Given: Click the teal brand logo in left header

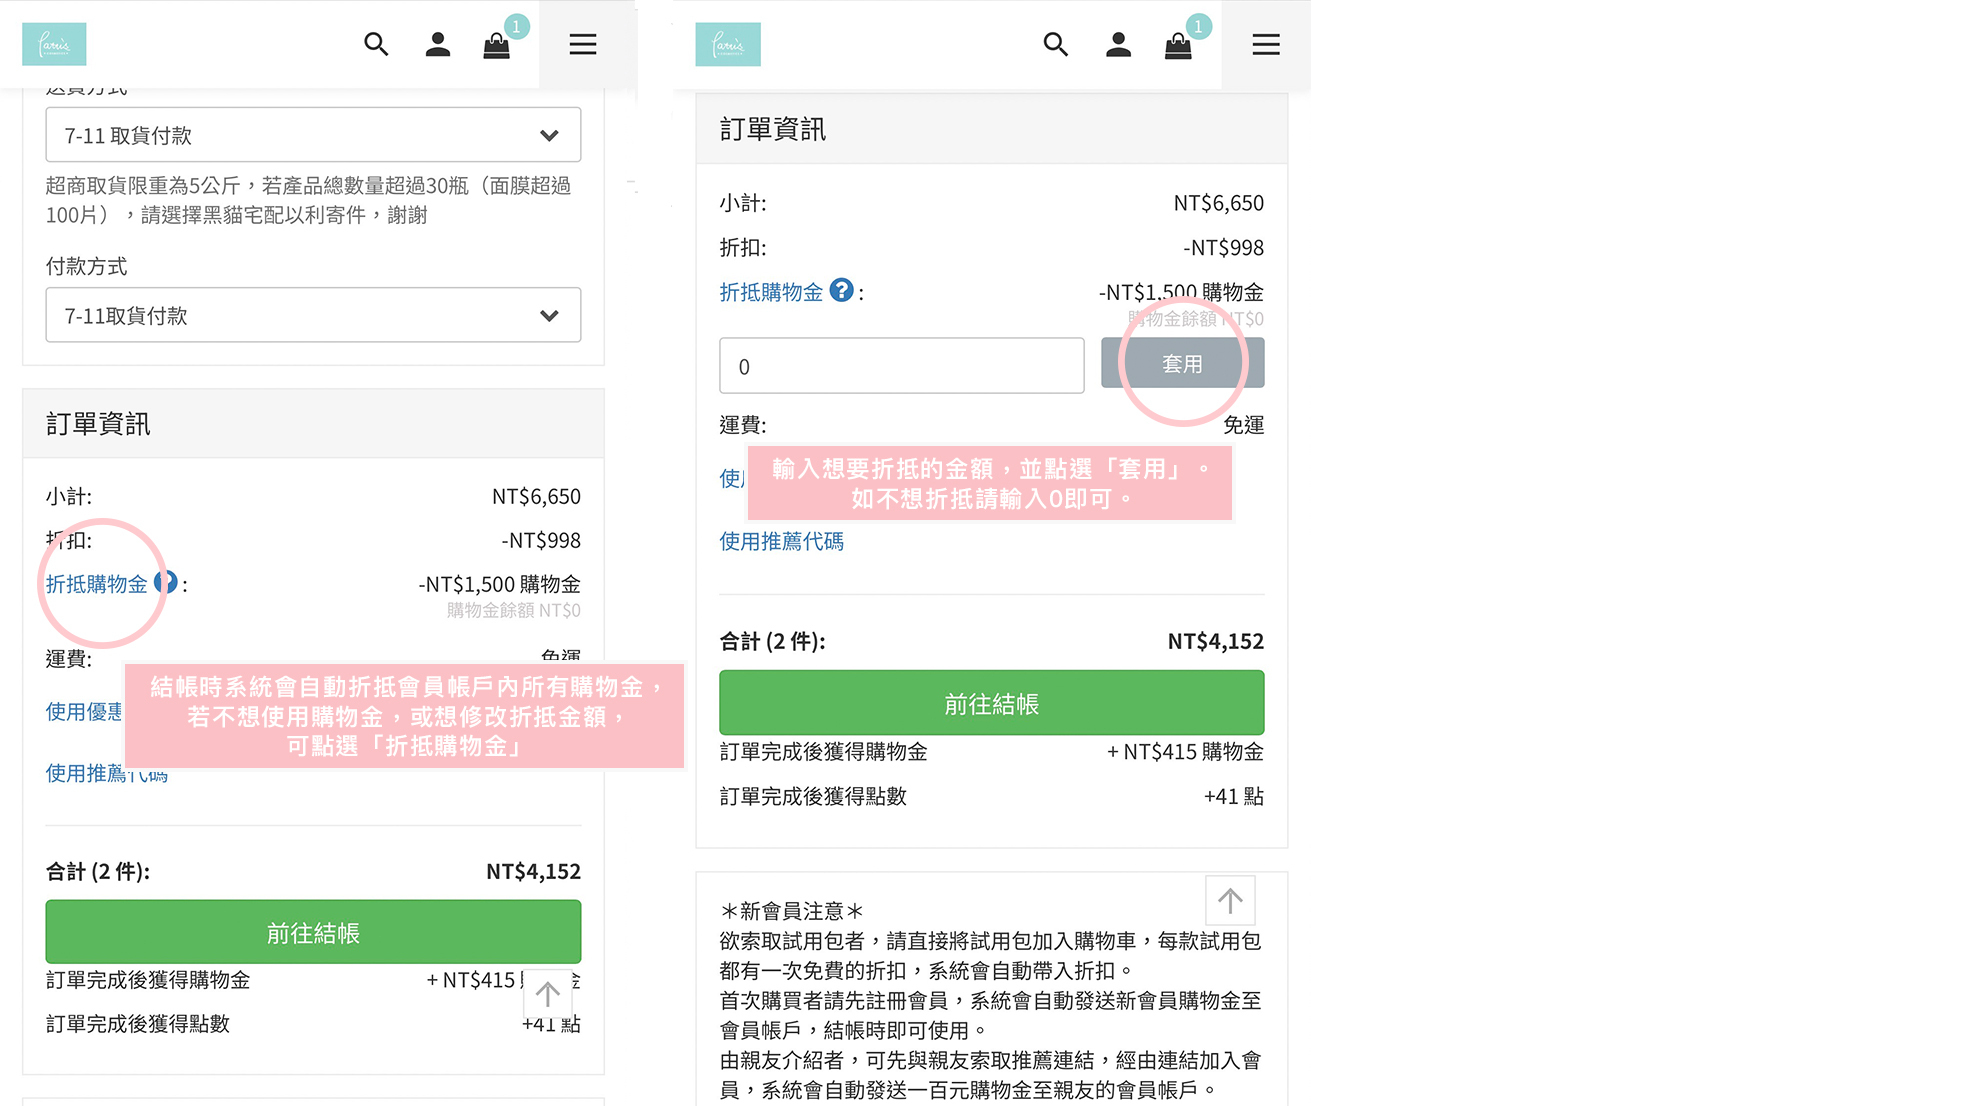Looking at the screenshot, I should pyautogui.click(x=54, y=44).
